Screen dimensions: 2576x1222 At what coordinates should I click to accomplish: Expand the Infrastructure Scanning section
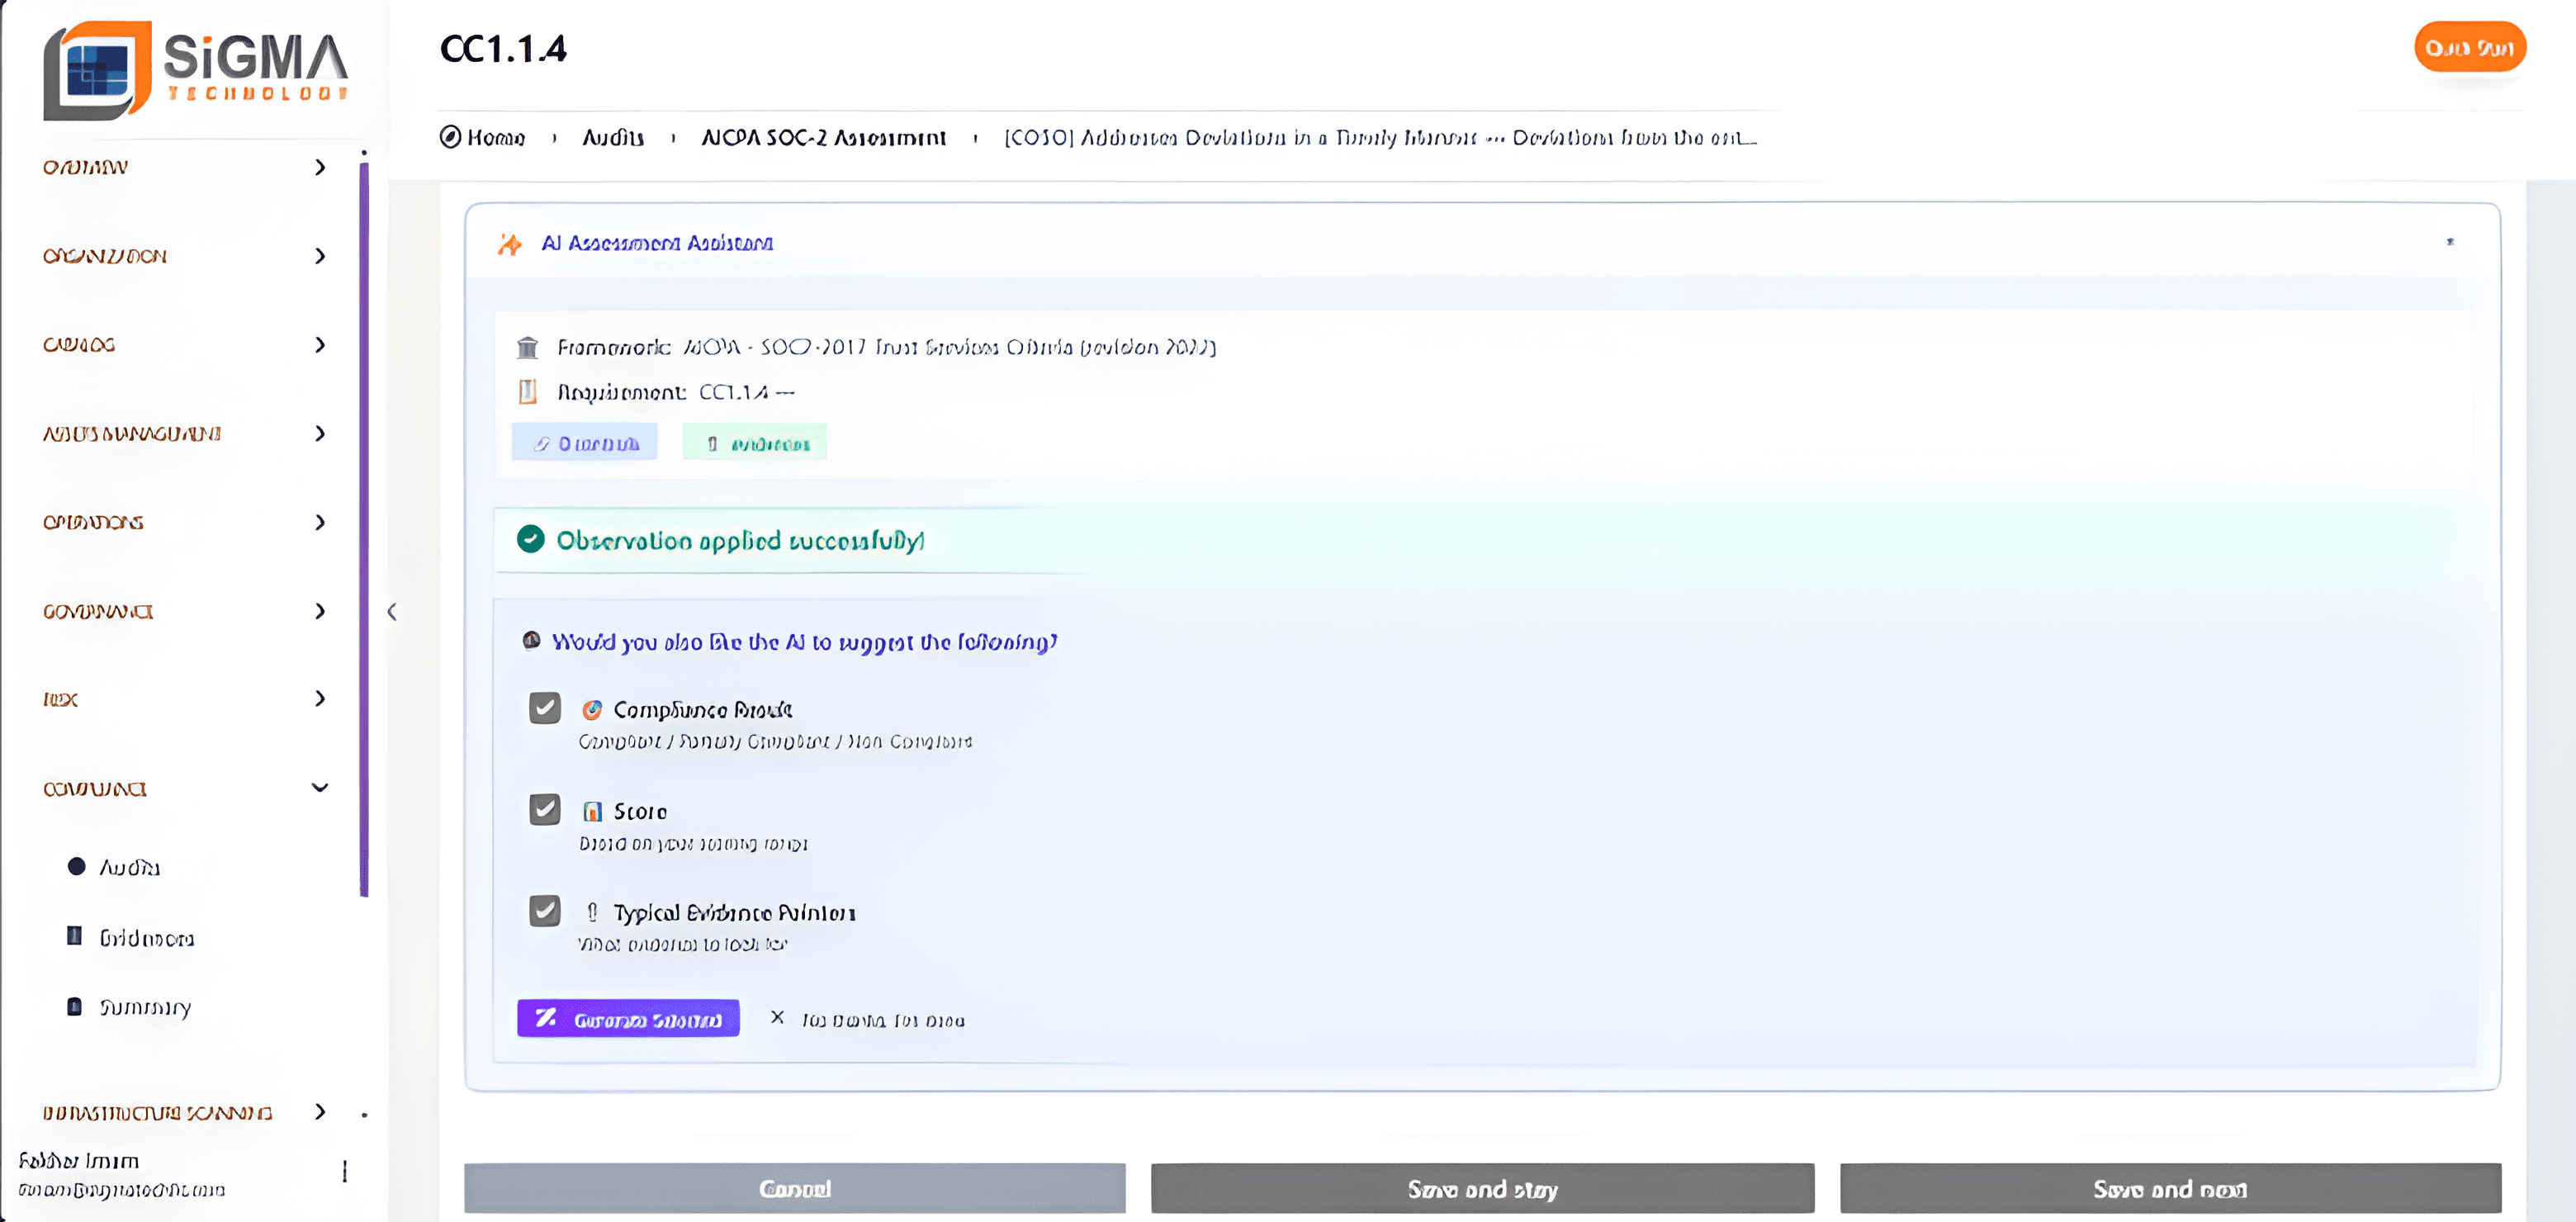coord(320,1112)
